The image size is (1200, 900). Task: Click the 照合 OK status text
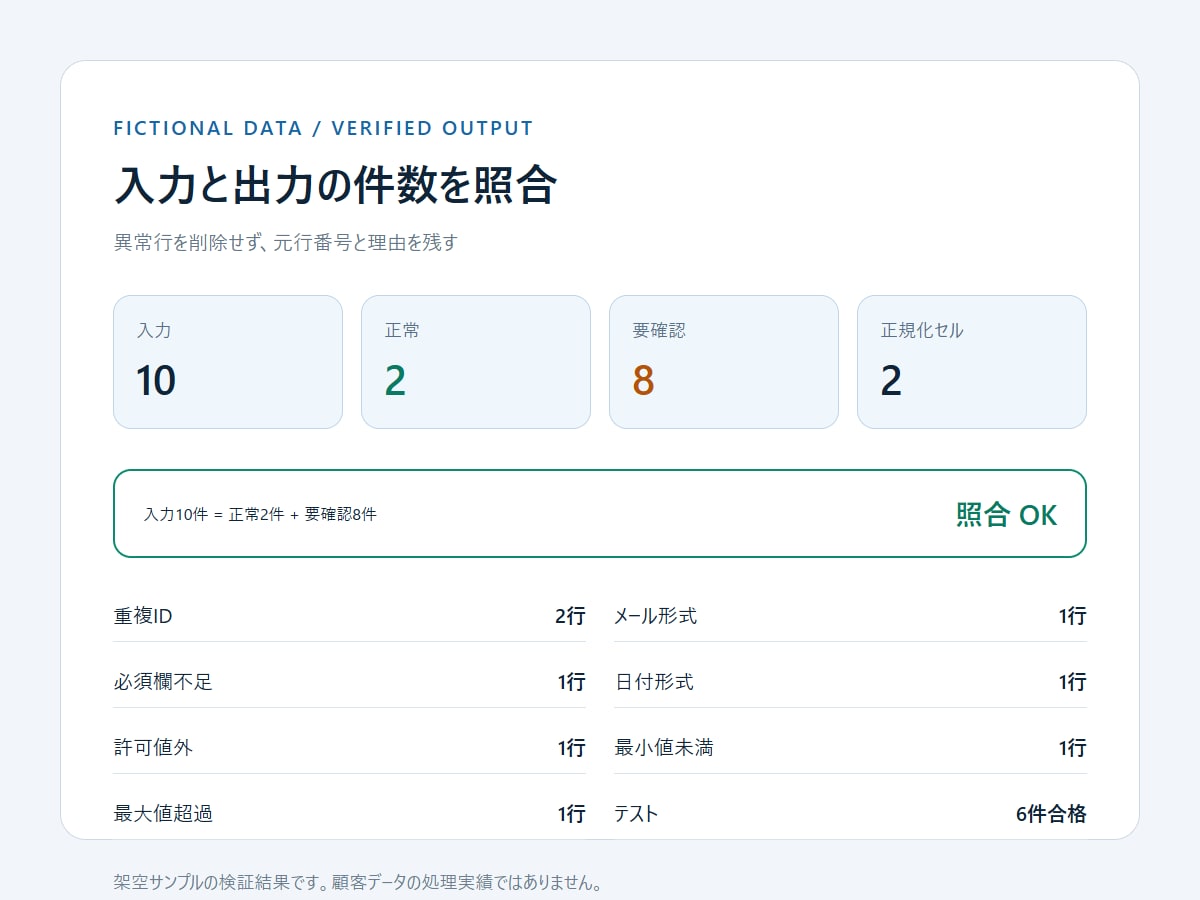point(1006,514)
